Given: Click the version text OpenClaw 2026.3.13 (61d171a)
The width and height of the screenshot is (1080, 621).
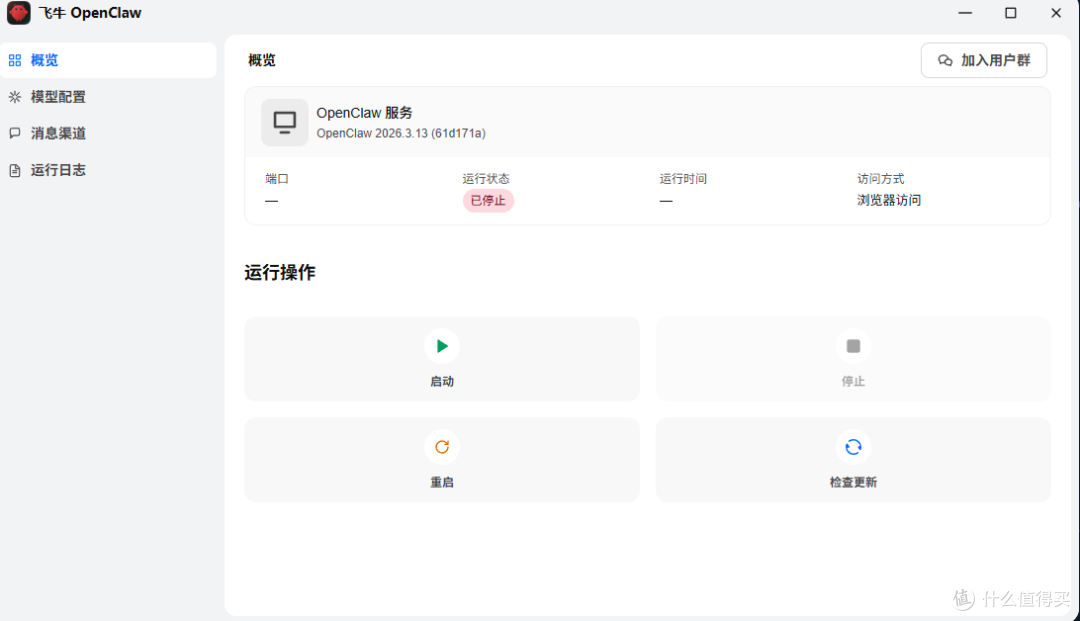Looking at the screenshot, I should click(x=401, y=134).
